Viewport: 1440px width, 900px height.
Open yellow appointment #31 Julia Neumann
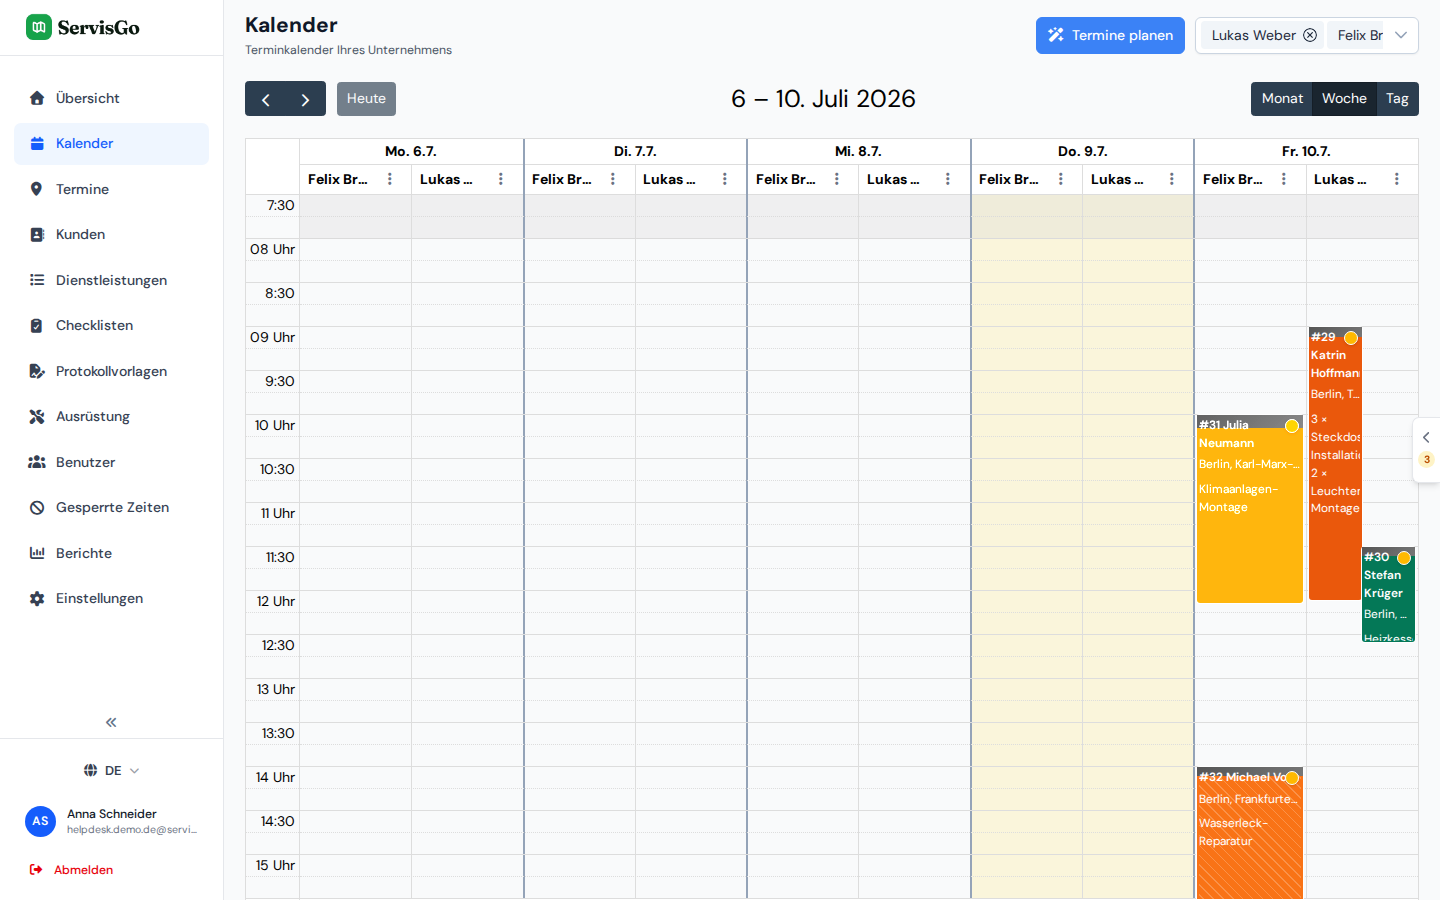tap(1249, 509)
